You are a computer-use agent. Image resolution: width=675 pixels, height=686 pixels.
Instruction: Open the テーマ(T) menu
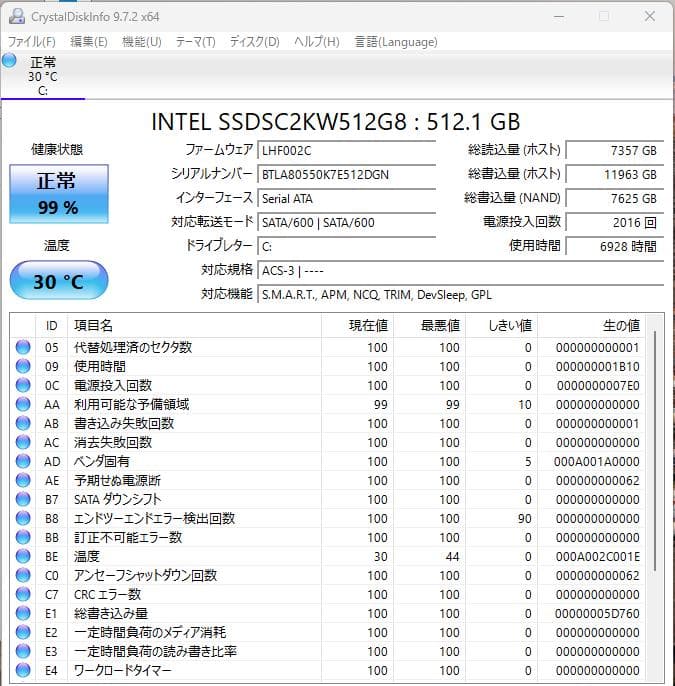click(196, 42)
